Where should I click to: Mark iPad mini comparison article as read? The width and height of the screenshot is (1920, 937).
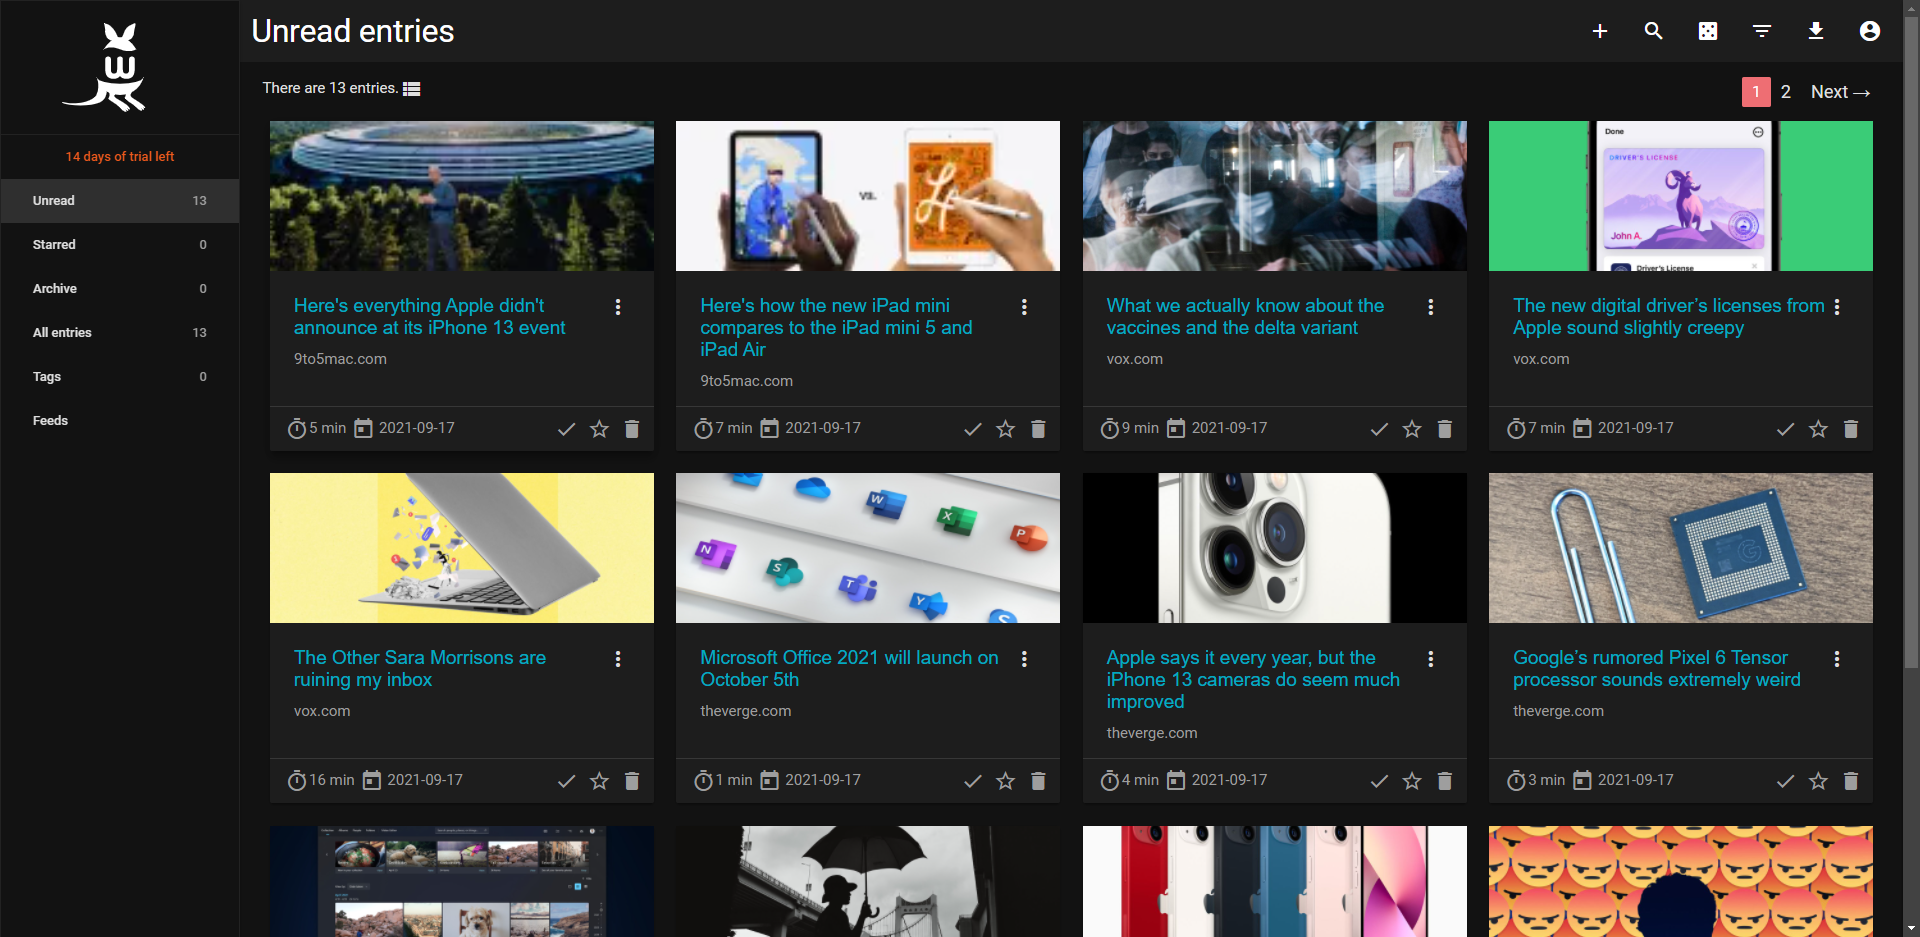tap(973, 429)
